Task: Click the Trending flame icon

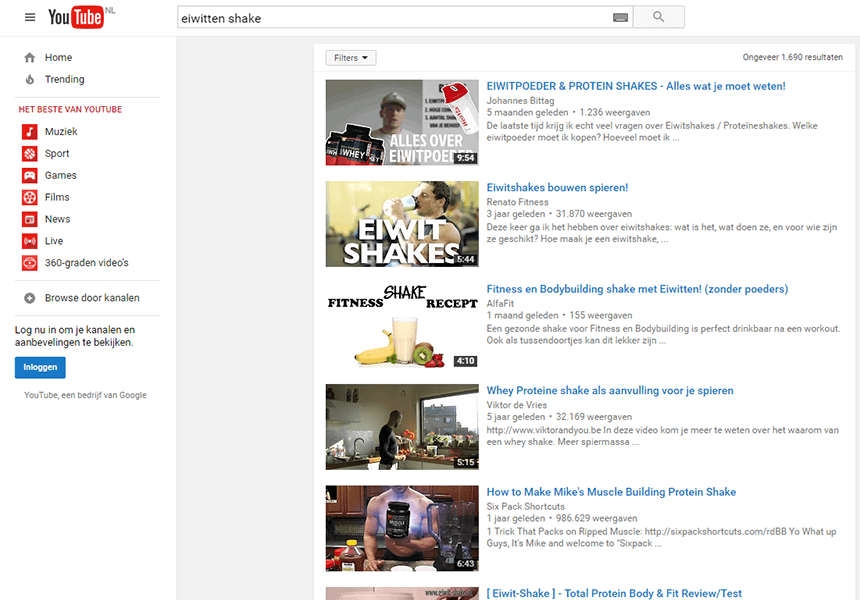Action: (x=30, y=80)
